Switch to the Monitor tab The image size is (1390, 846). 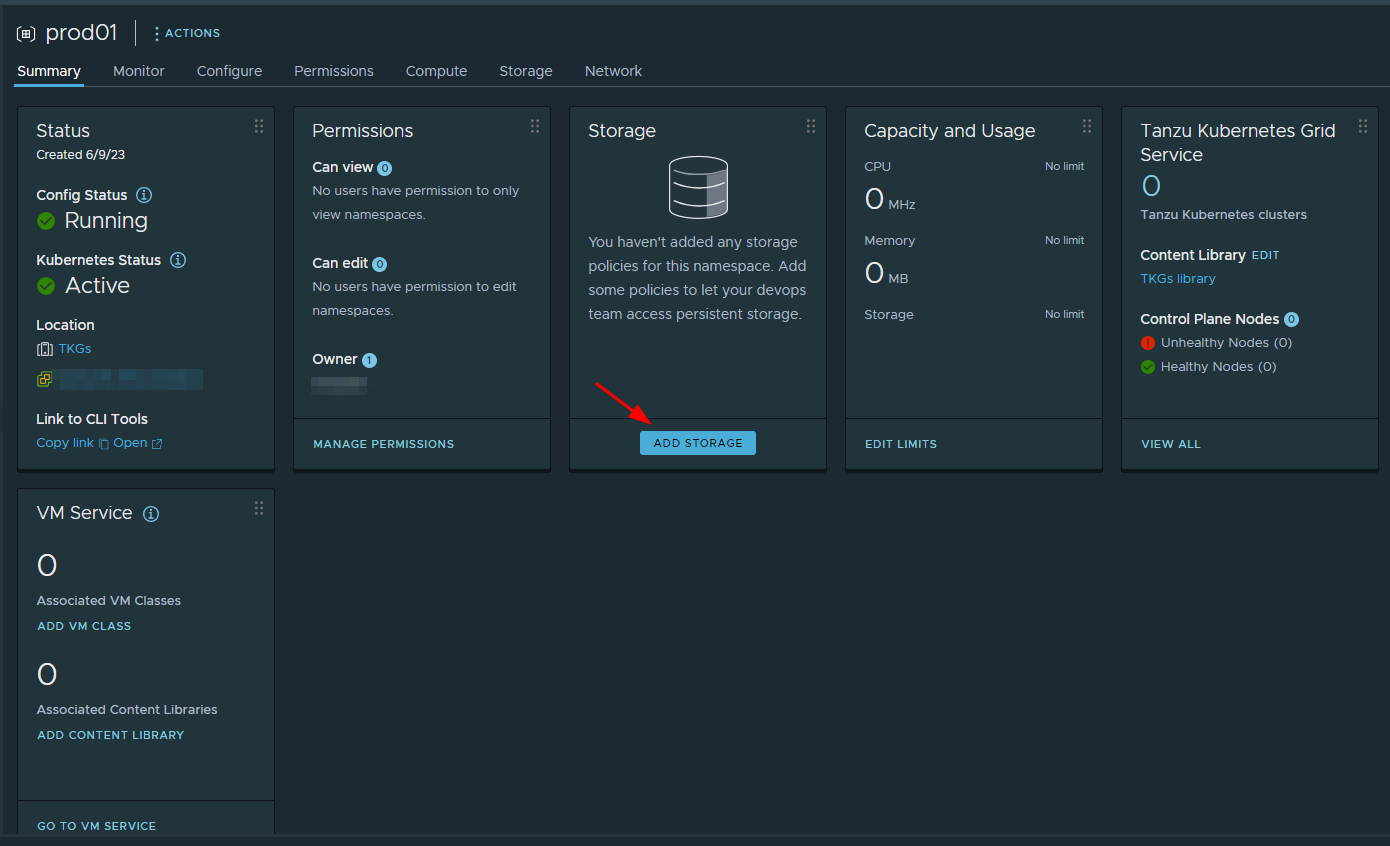pyautogui.click(x=139, y=71)
